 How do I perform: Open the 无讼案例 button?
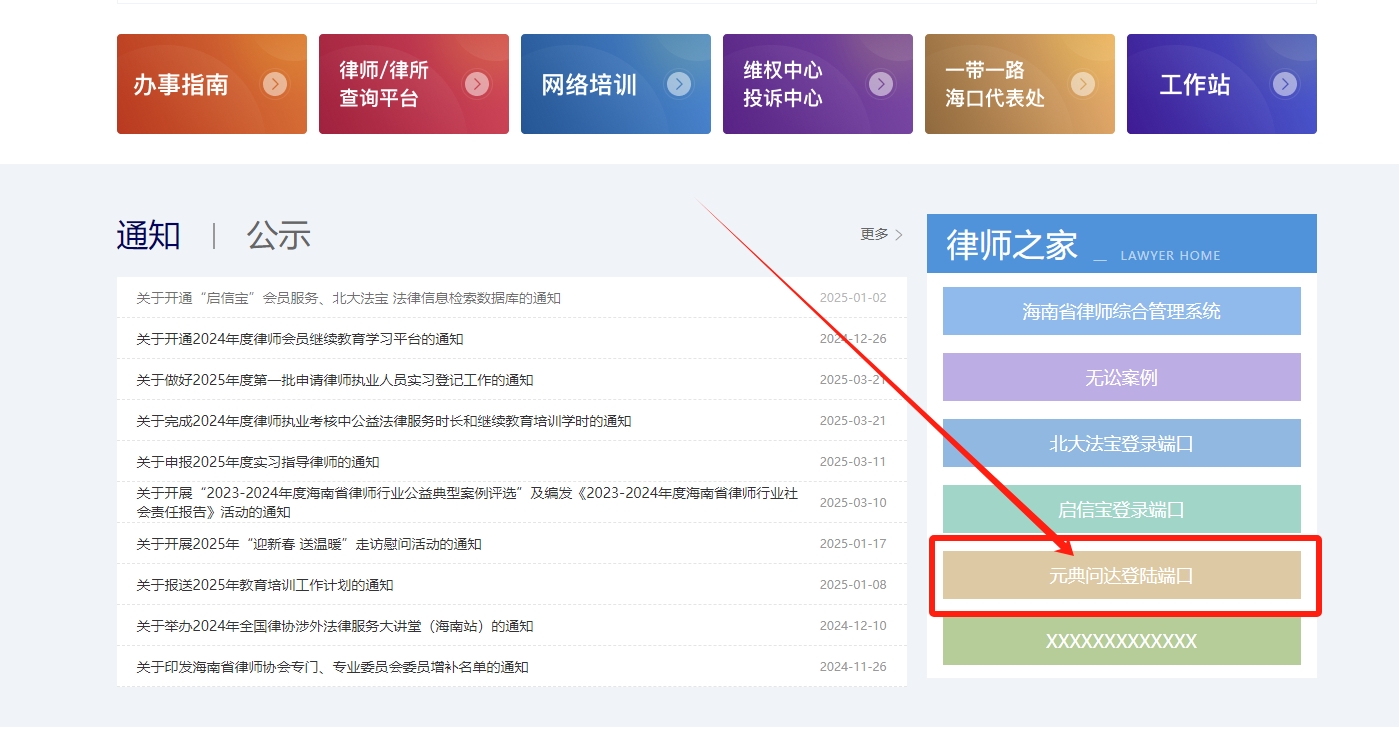point(1122,377)
